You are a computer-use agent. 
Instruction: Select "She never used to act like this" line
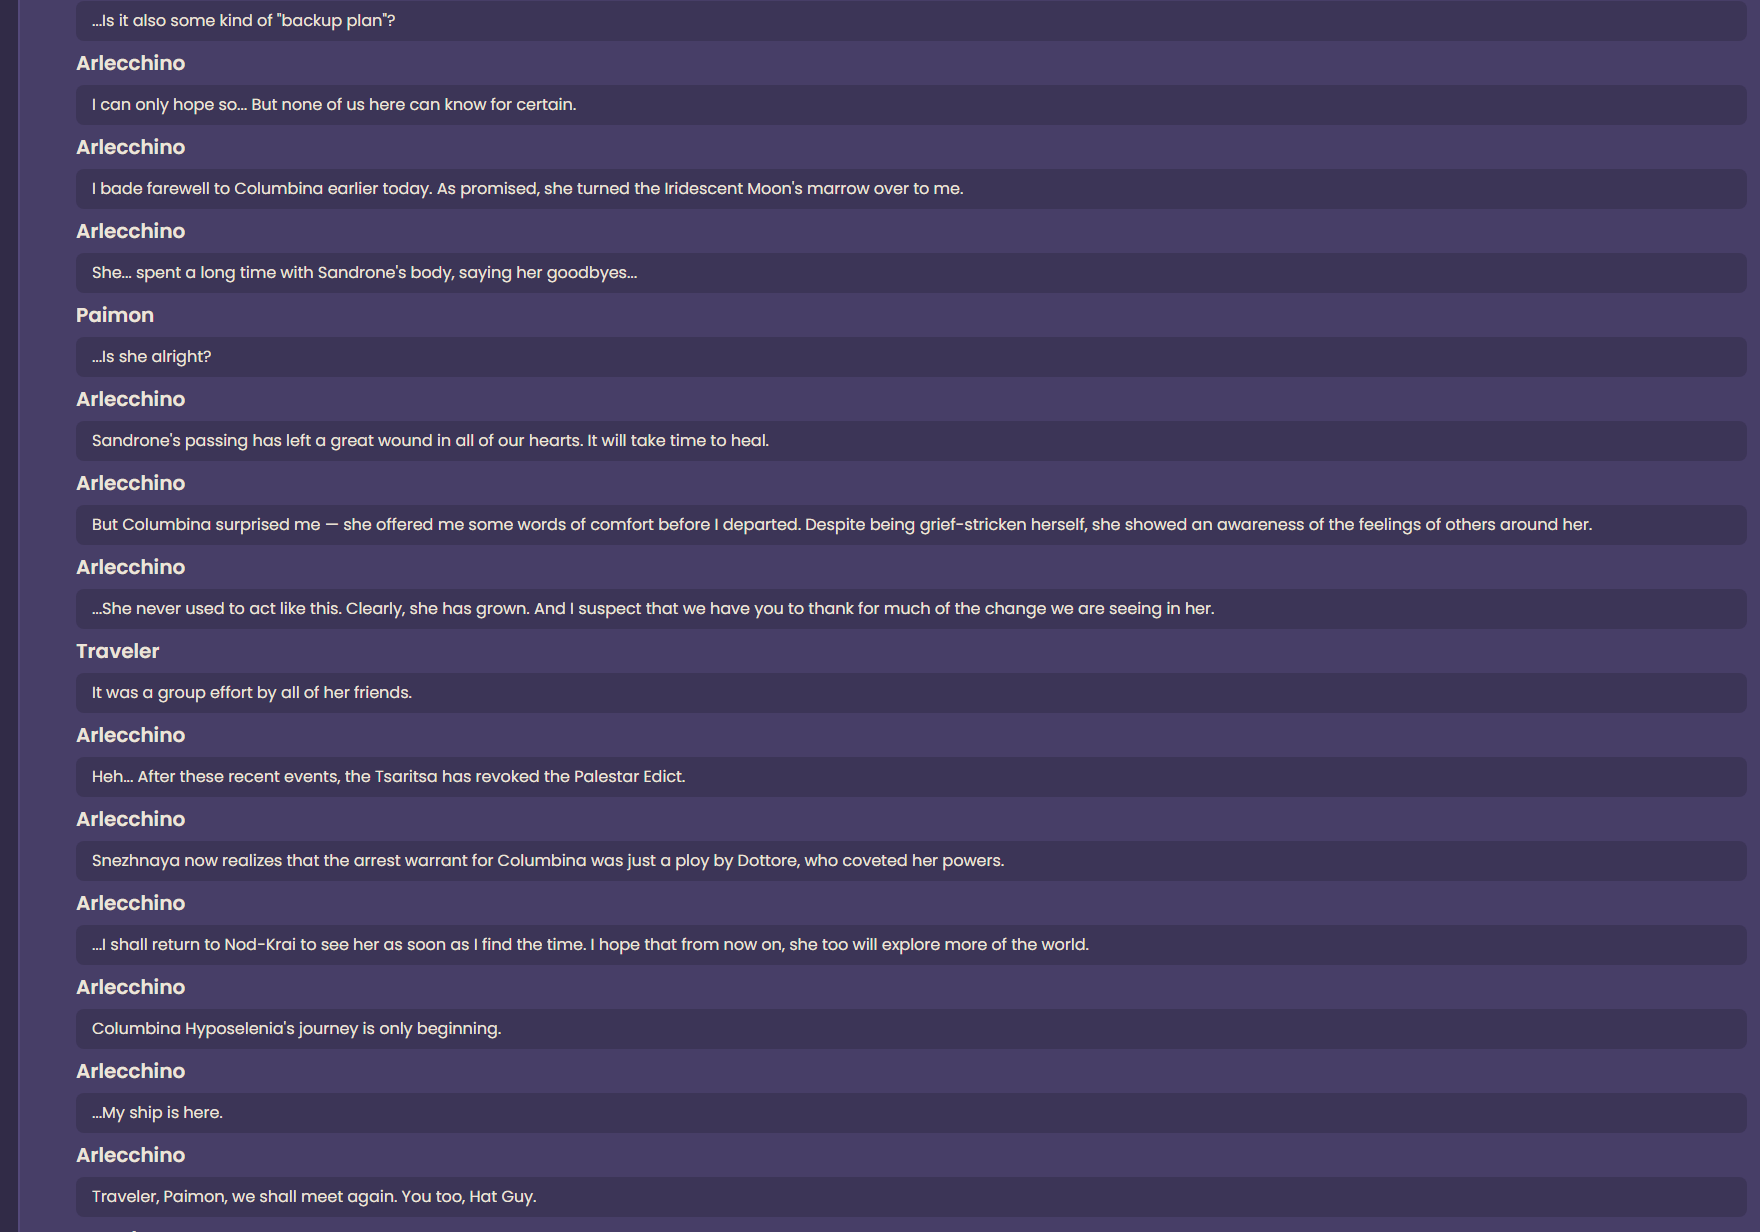[x=911, y=609]
